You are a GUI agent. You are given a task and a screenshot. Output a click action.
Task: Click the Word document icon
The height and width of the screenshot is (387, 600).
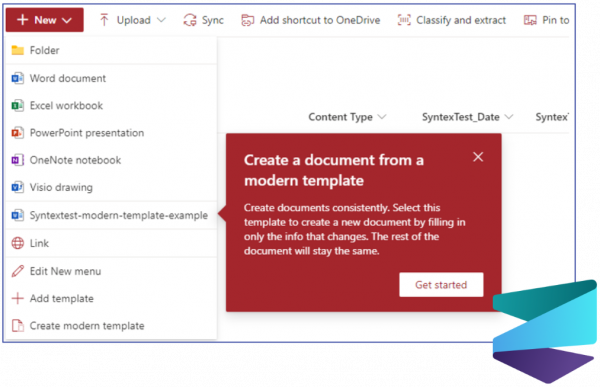(18, 78)
